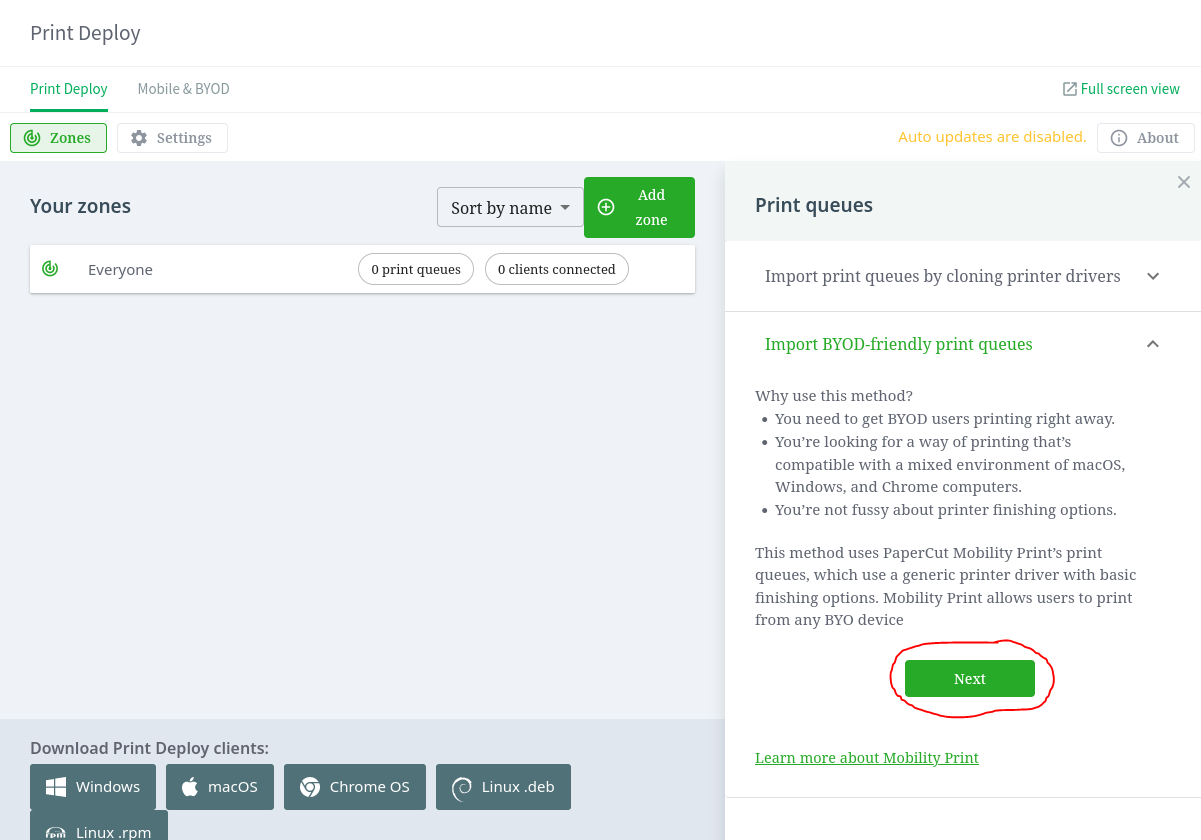Expand Import print queues by cloning printer drivers

(963, 276)
